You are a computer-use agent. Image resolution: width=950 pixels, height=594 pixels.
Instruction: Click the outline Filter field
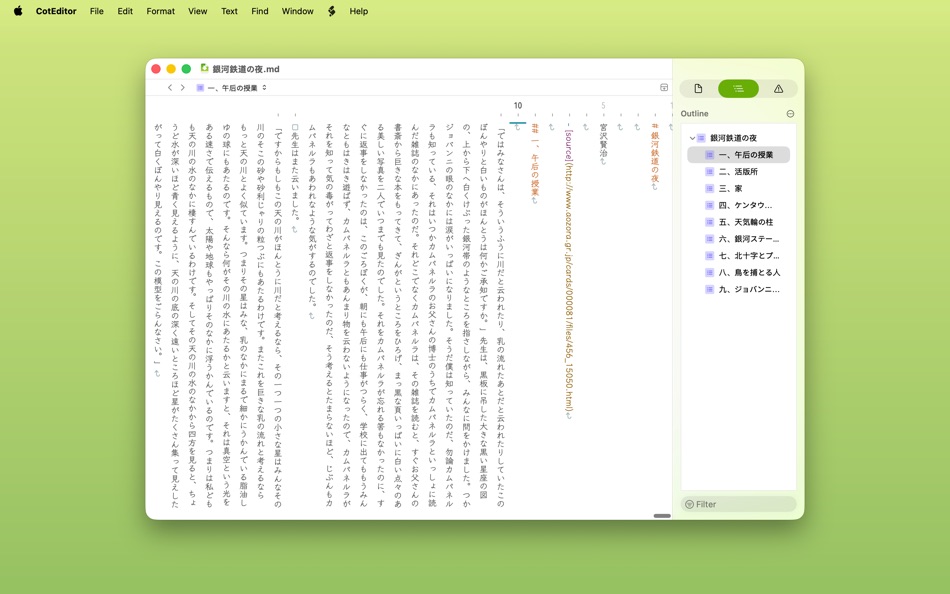(738, 504)
